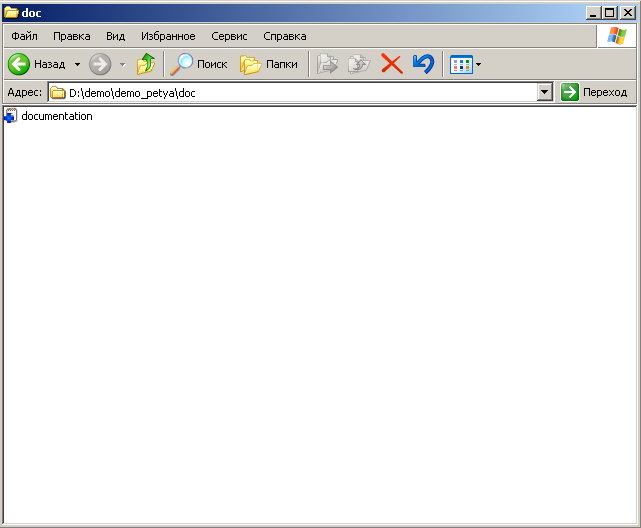The height and width of the screenshot is (528, 641).
Task: Go up one folder level
Action: 146,64
